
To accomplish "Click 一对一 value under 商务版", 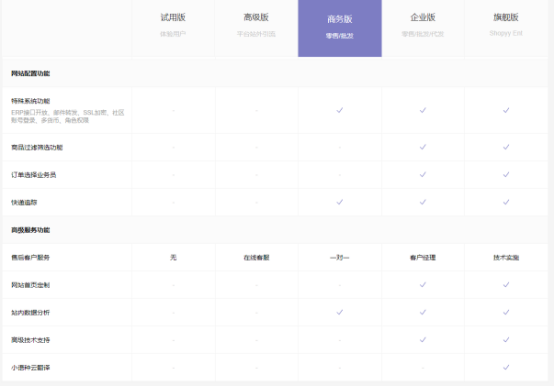I will [x=340, y=258].
